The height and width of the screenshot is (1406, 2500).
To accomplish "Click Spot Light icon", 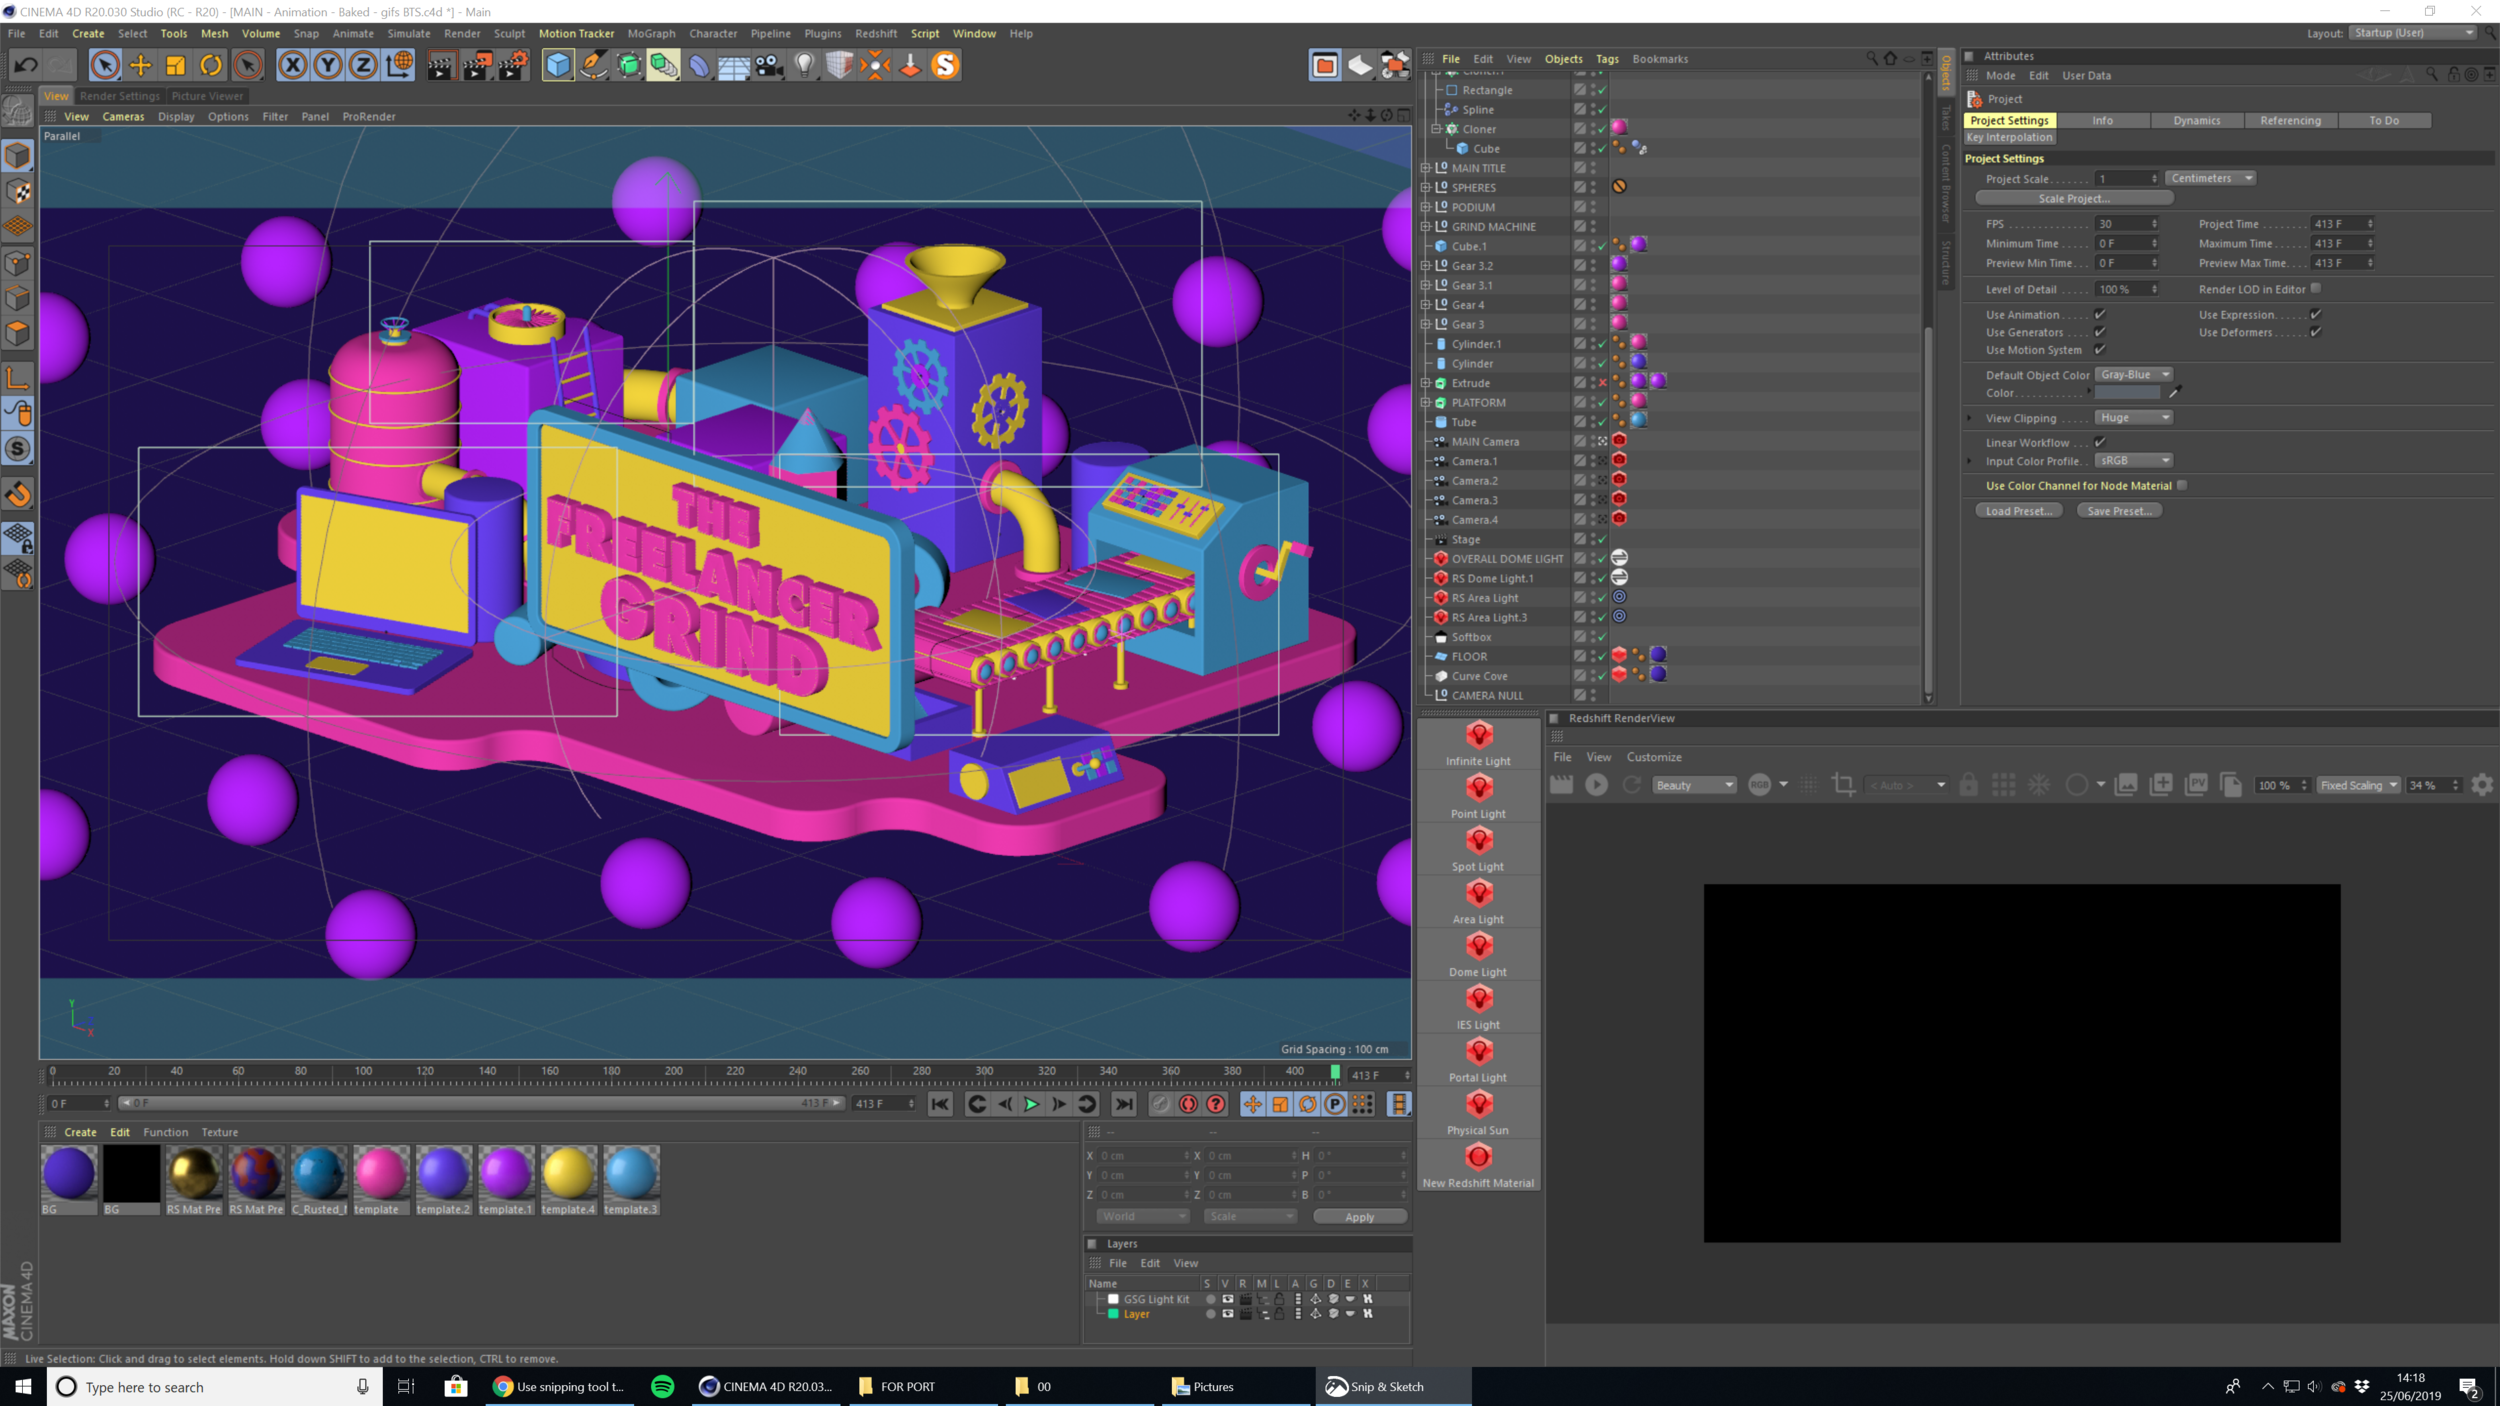I will [1479, 842].
